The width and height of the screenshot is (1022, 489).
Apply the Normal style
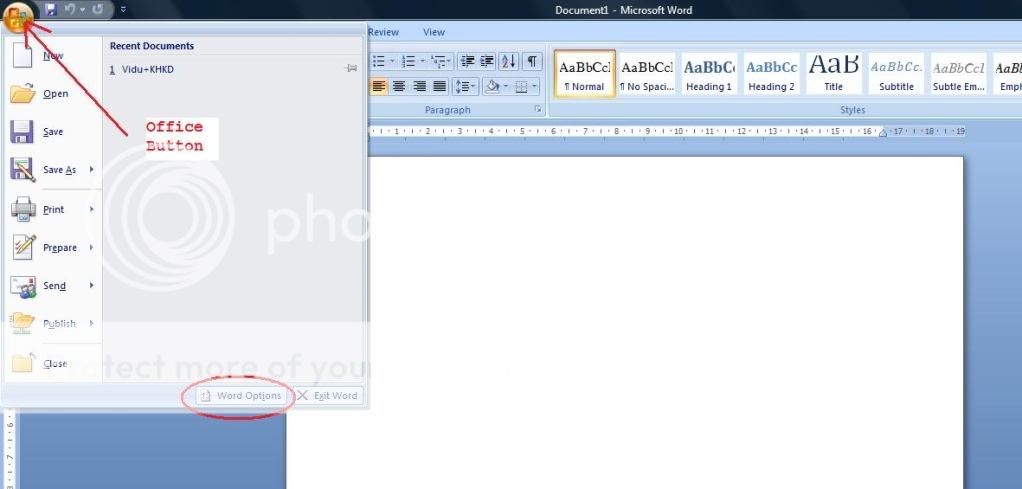pos(585,74)
